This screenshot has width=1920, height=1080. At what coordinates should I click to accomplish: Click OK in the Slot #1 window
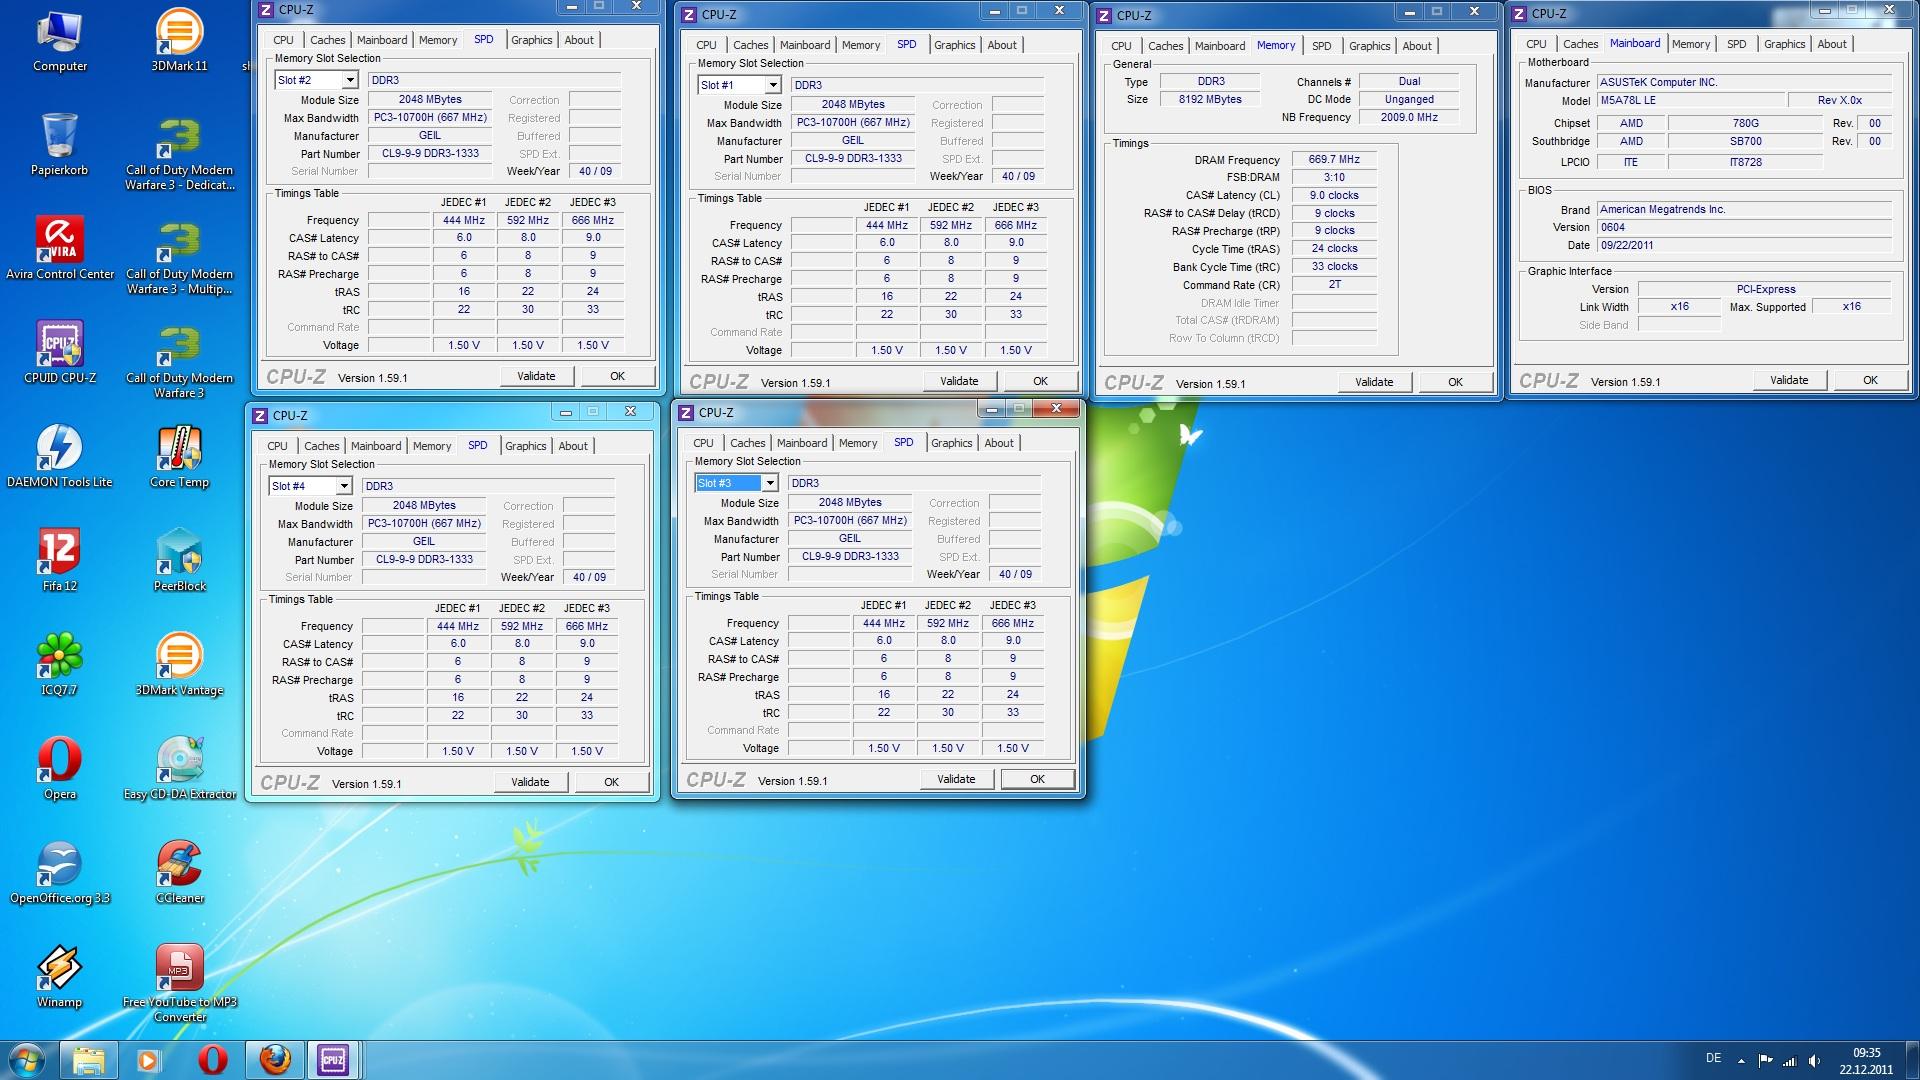[1040, 381]
